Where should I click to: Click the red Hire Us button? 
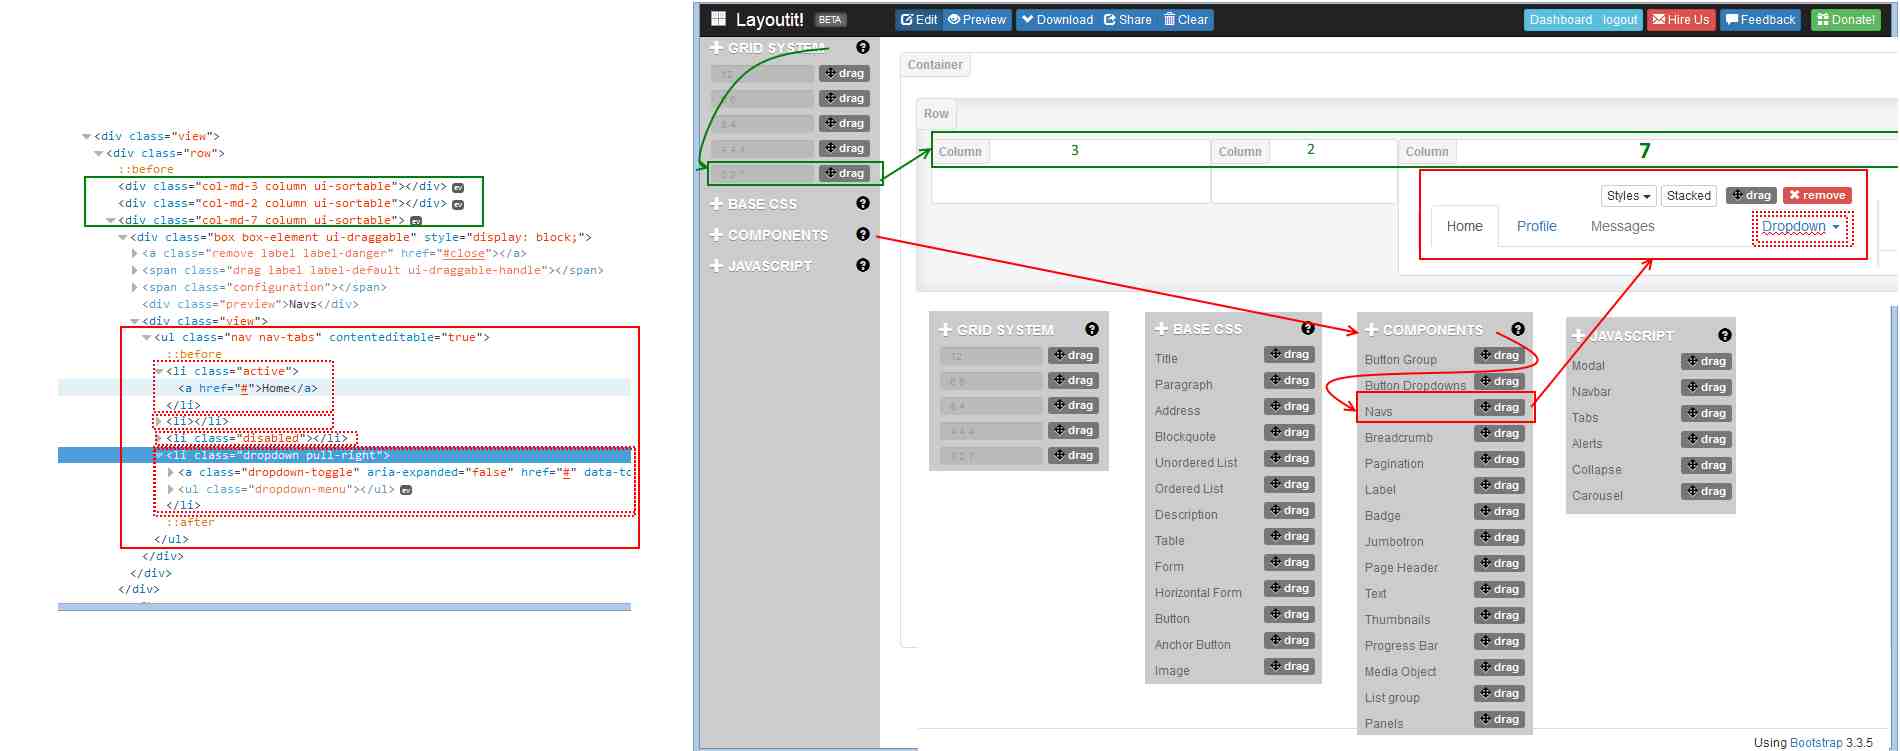[1681, 20]
